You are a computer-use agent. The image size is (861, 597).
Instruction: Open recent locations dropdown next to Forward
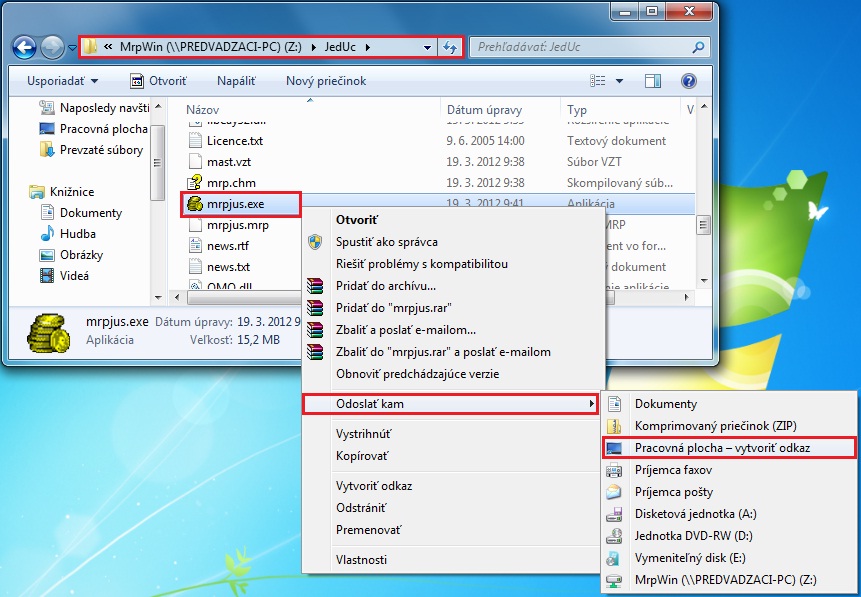tap(72, 48)
